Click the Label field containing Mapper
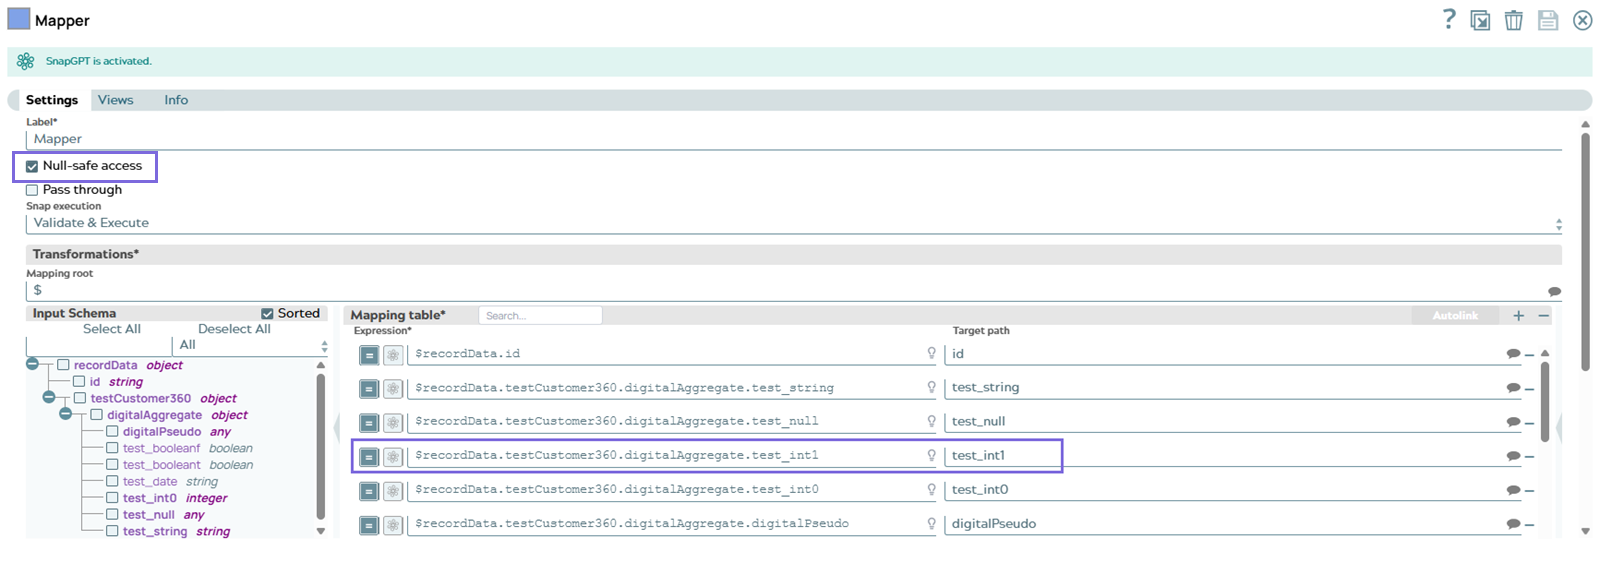Screen dimensions: 1600x563 coord(793,139)
